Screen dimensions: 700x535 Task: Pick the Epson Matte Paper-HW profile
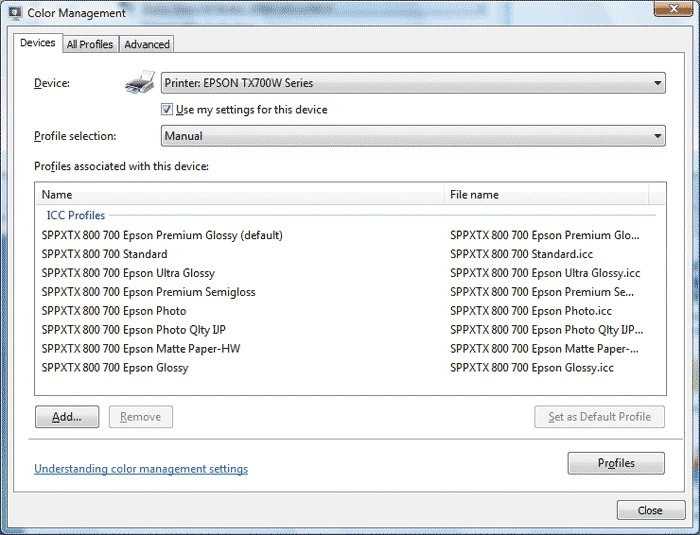tap(141, 349)
